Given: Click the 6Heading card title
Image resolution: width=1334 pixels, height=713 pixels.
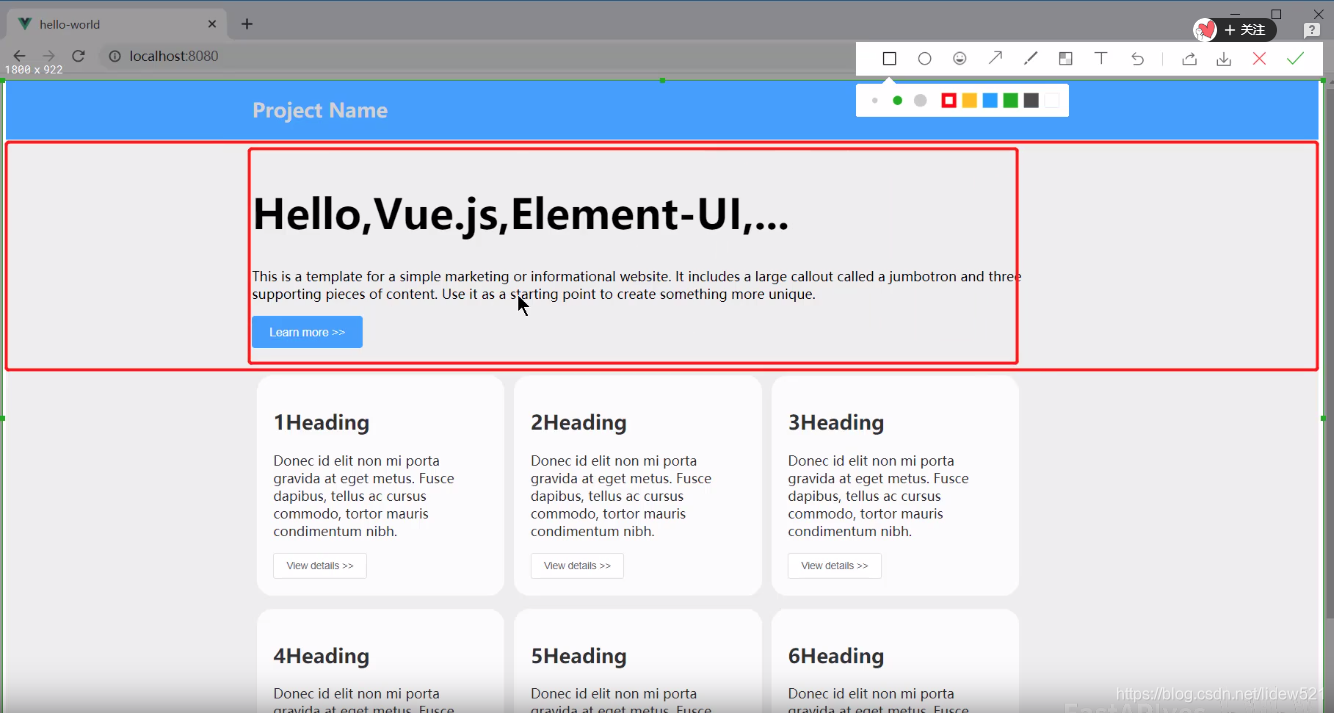Looking at the screenshot, I should 836,656.
